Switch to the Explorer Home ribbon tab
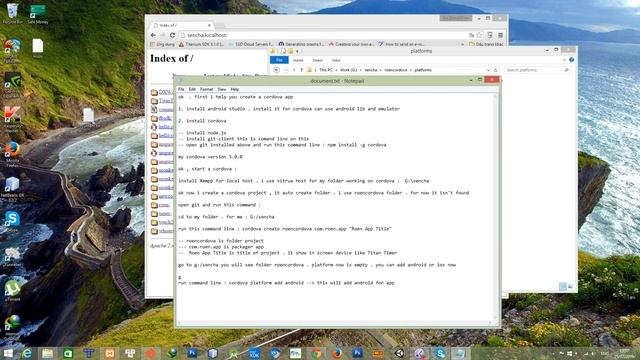Screen dimensions: 640x360 click(298, 60)
